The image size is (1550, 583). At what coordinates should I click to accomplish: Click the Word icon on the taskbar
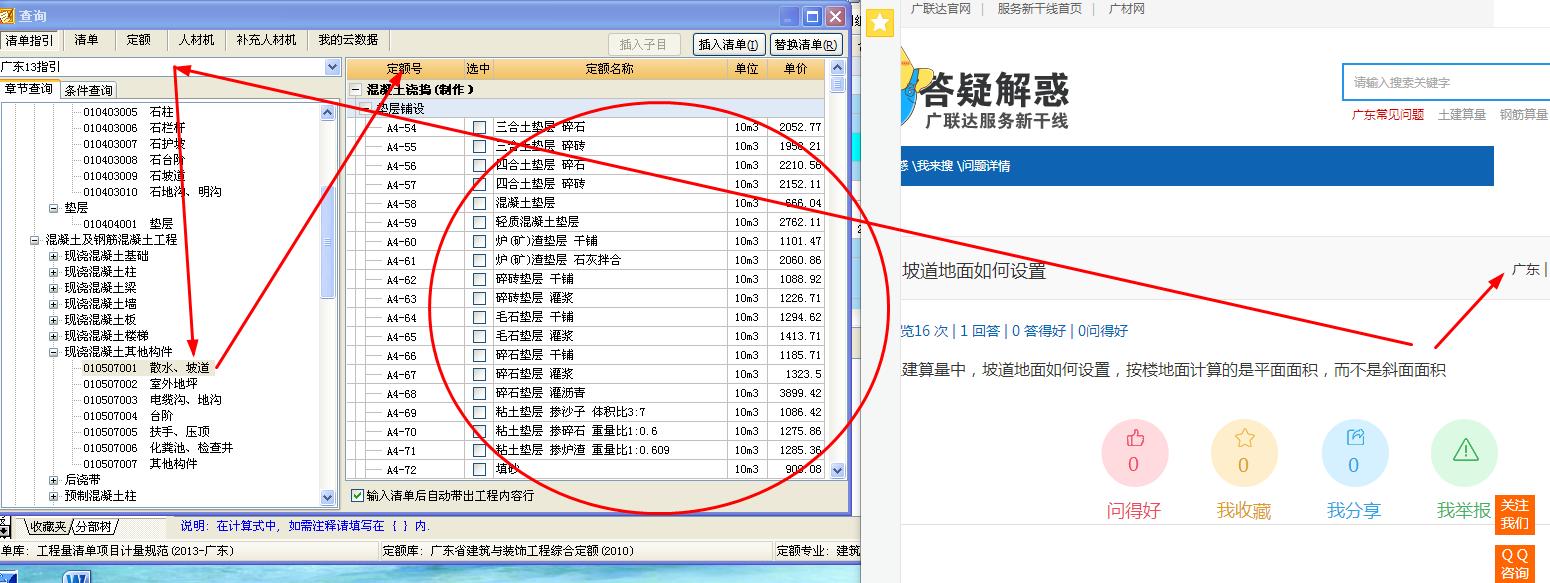pyautogui.click(x=77, y=576)
